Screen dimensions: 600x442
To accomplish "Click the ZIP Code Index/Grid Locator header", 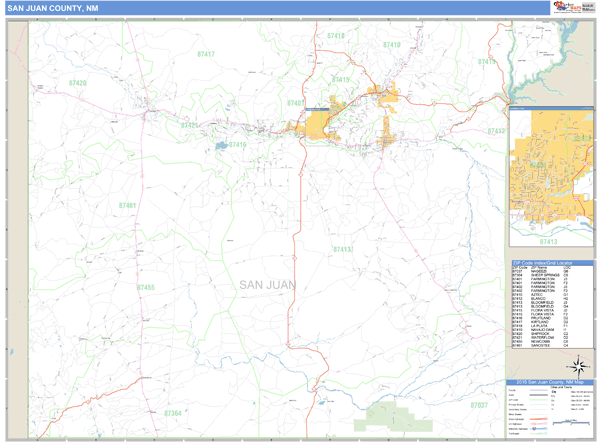I will point(551,263).
